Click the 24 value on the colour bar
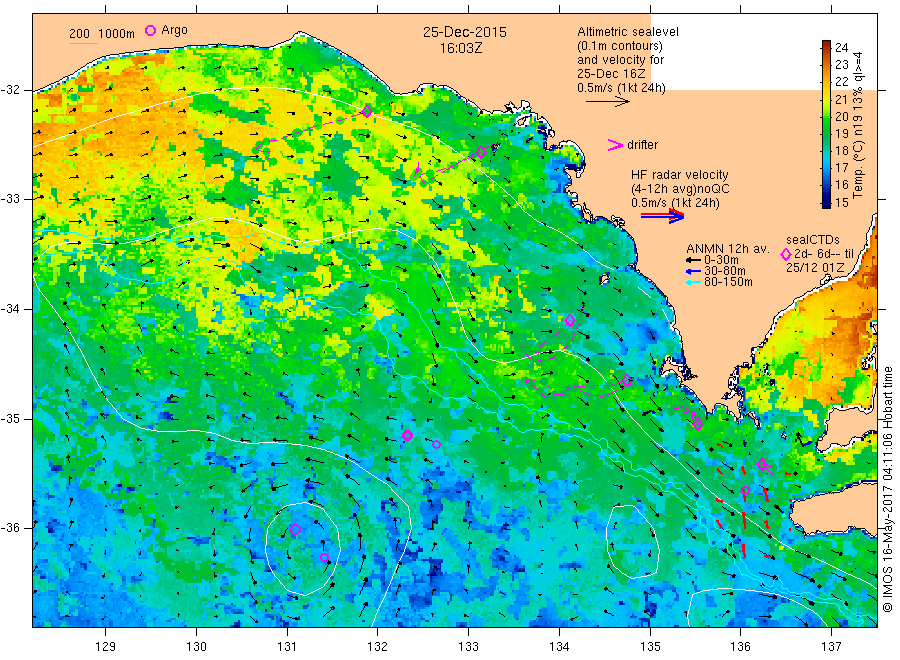900x660 pixels. 841,48
